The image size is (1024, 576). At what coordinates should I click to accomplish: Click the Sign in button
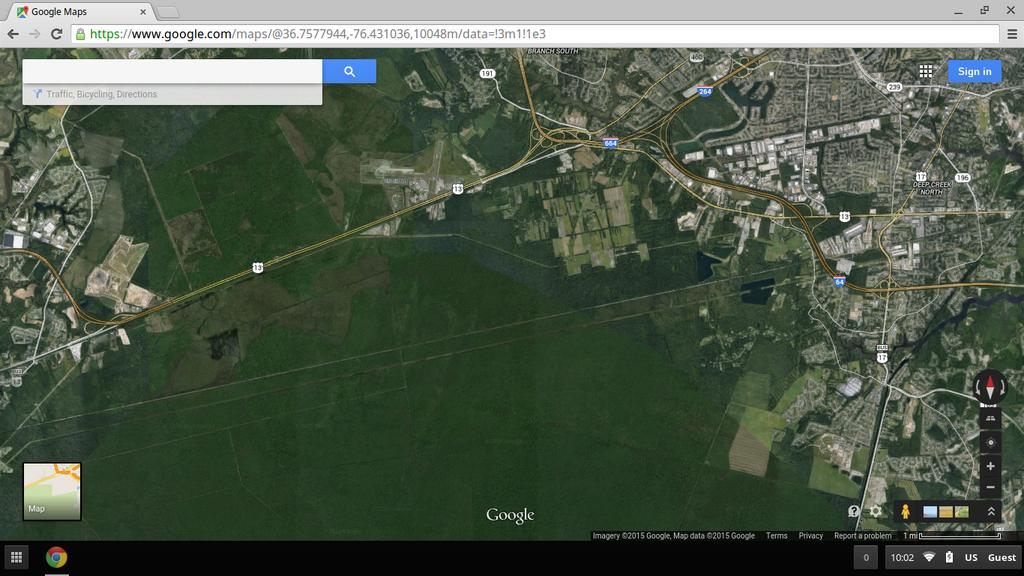click(x=974, y=71)
